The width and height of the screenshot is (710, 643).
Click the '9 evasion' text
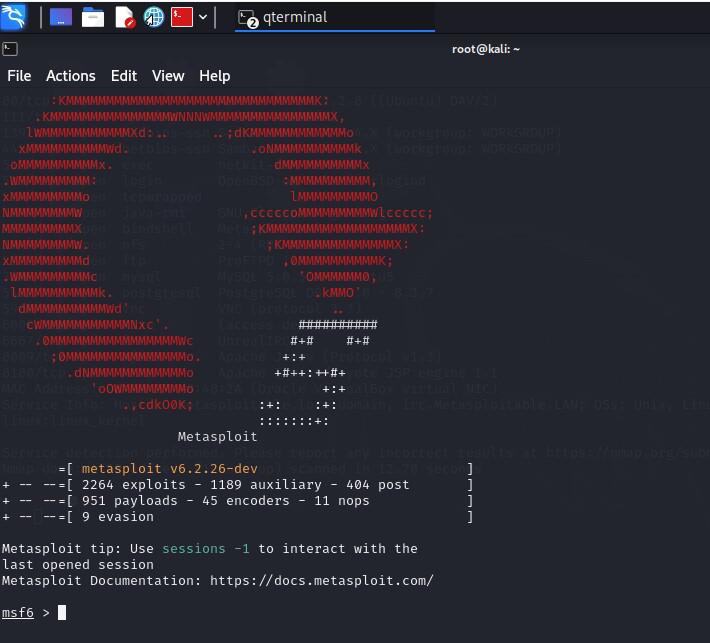(x=118, y=517)
